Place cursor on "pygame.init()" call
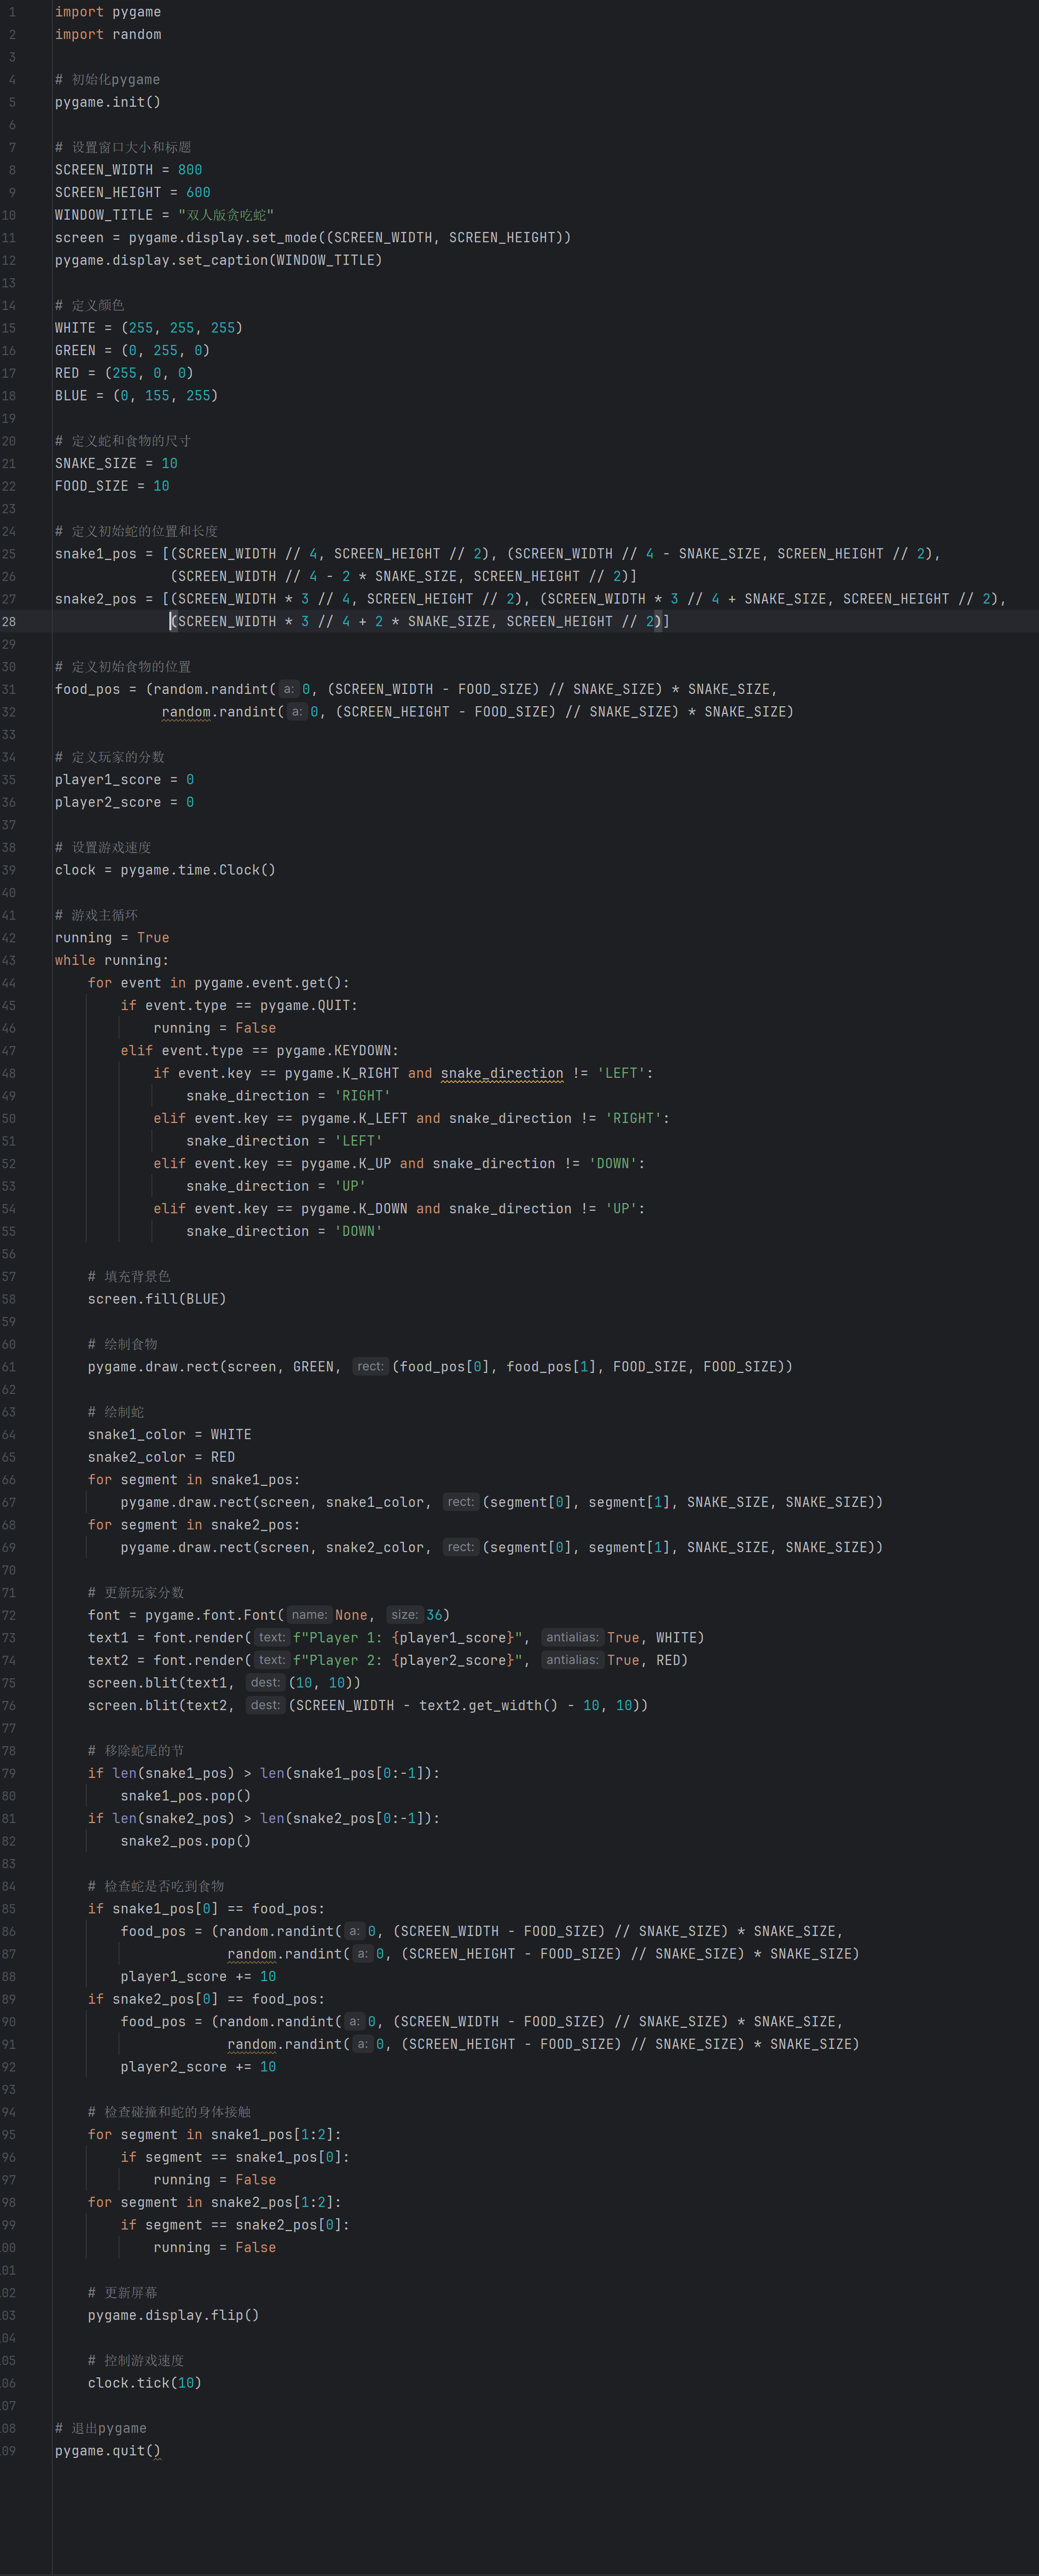 (108, 102)
